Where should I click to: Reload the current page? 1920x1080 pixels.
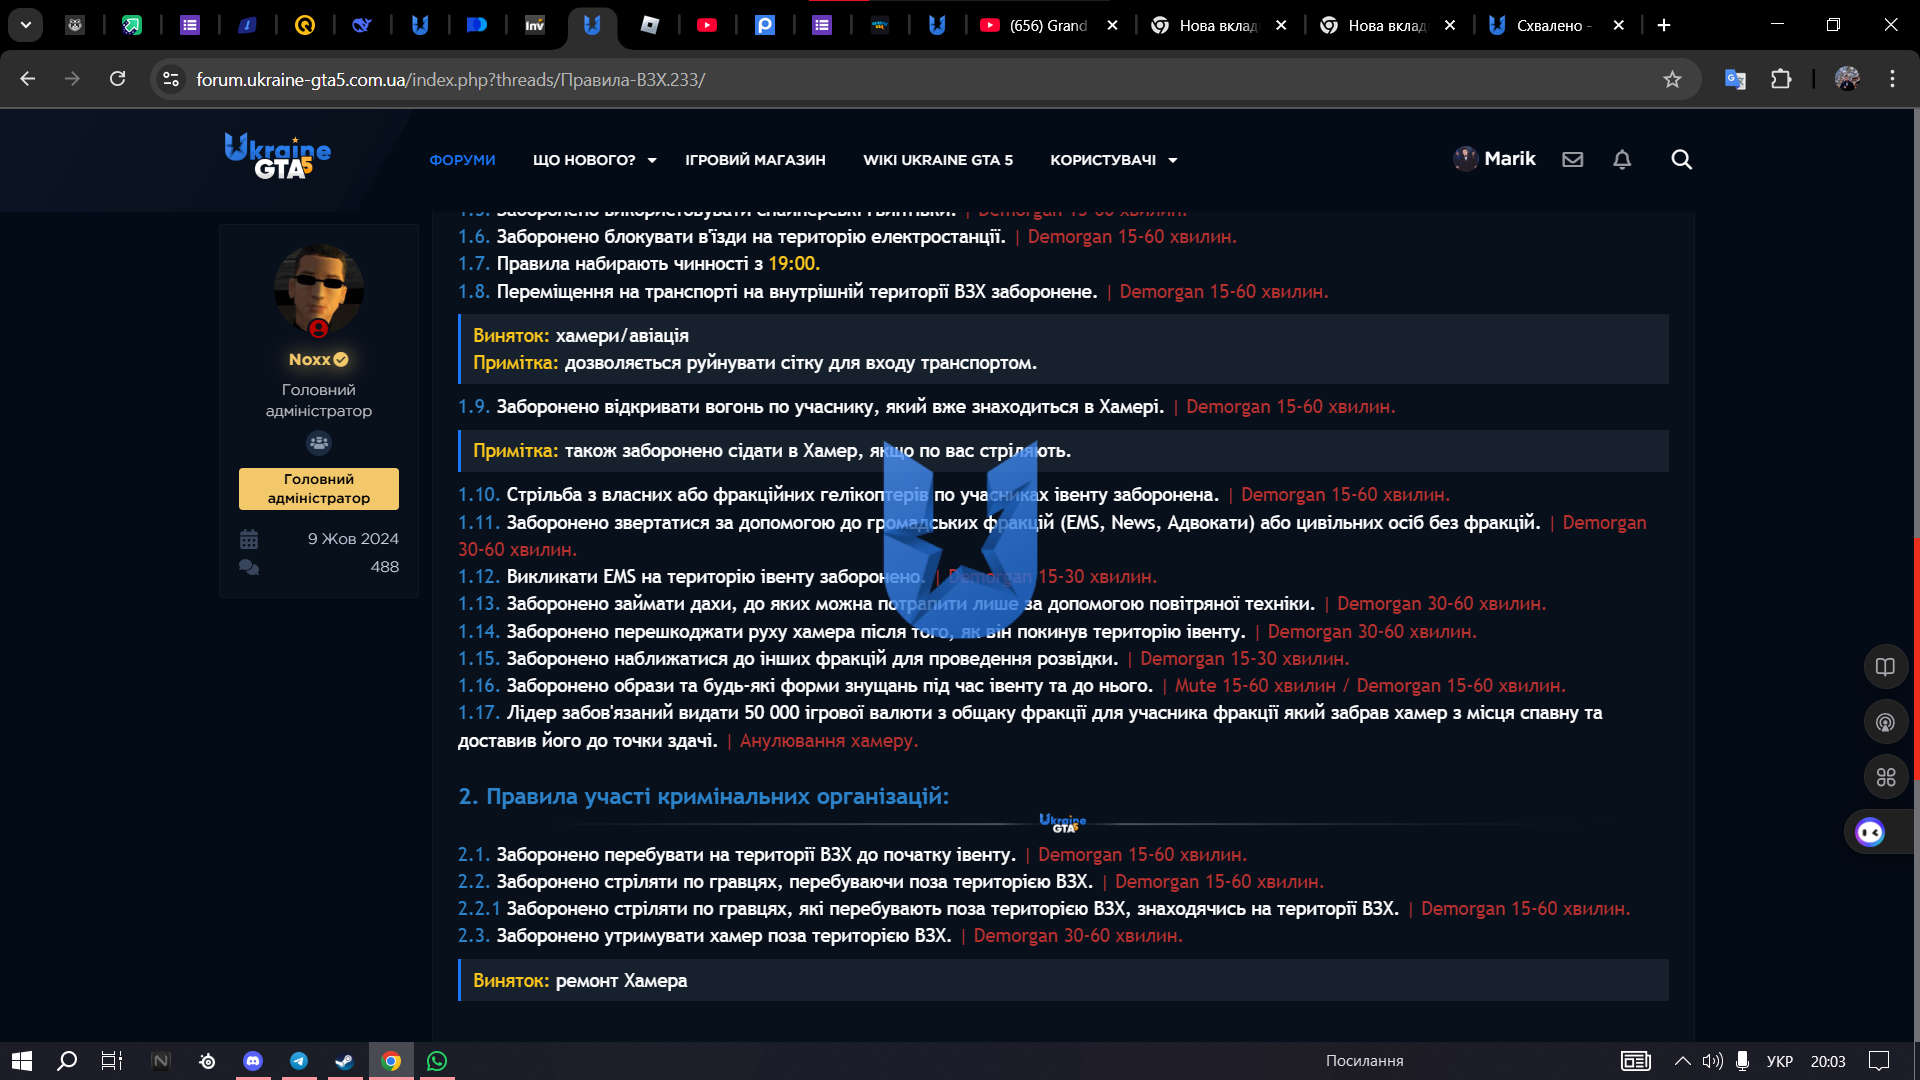pos(118,79)
